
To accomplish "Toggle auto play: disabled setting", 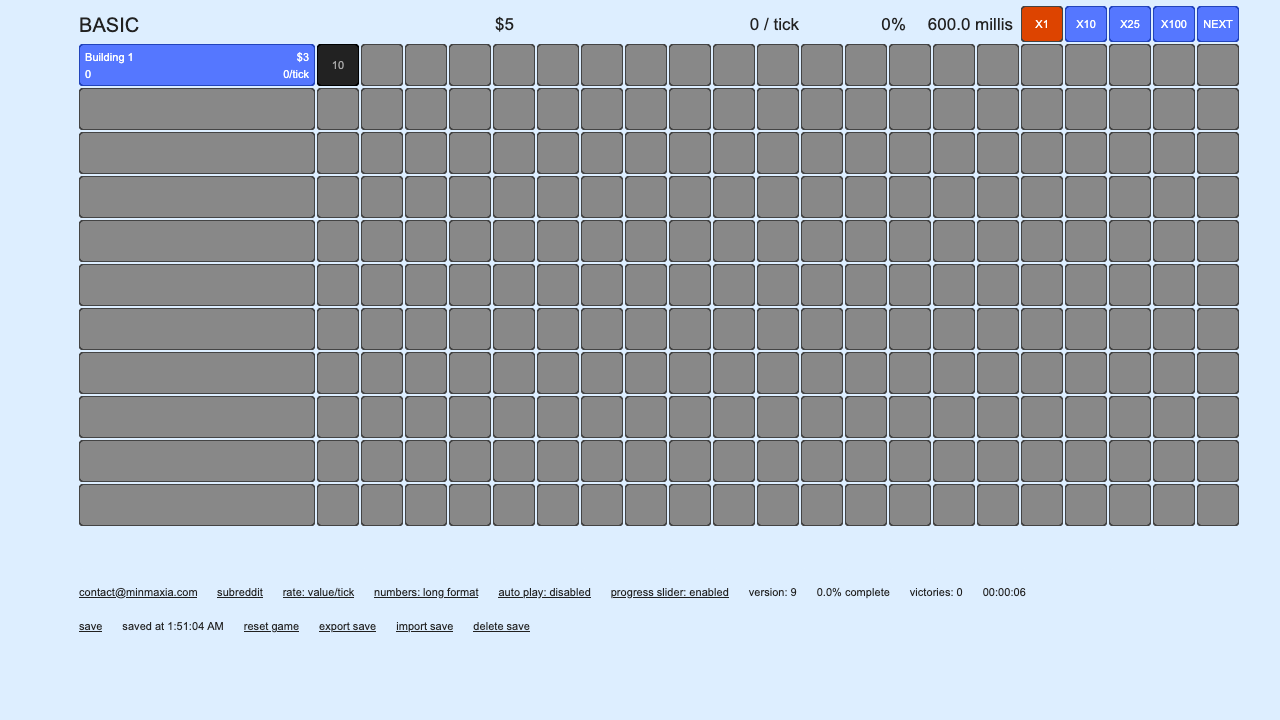I will click(544, 592).
